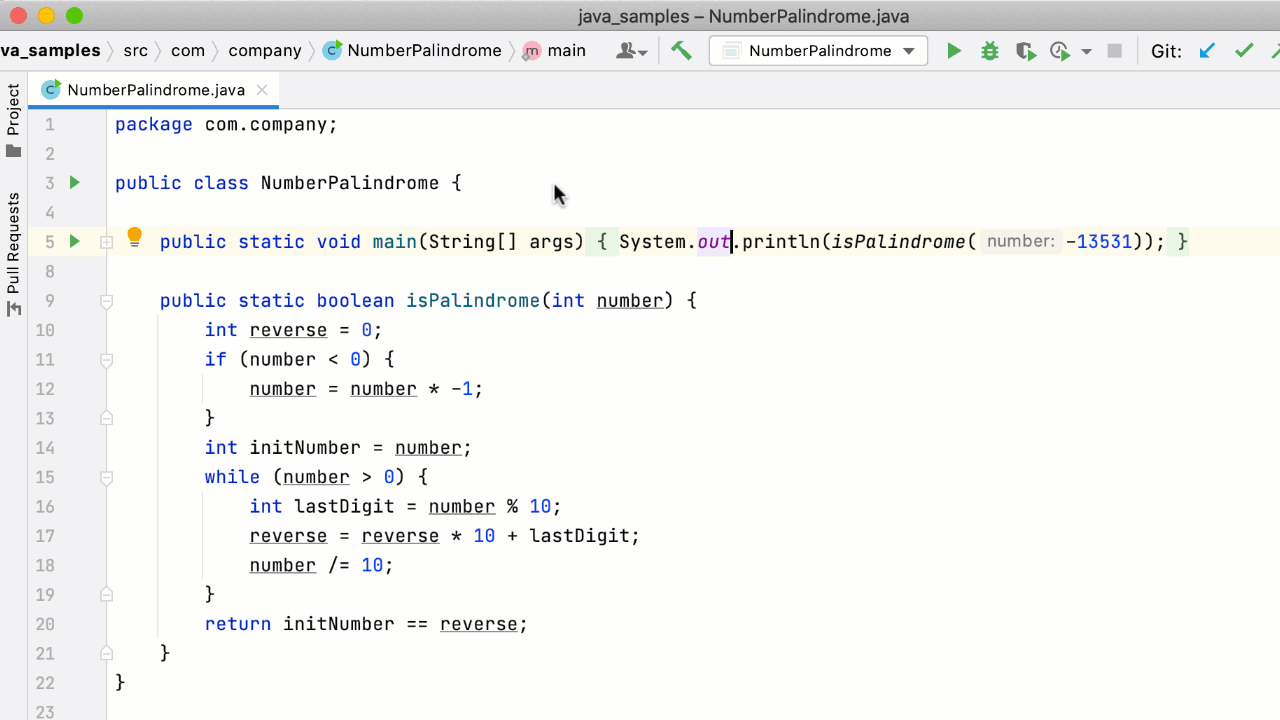Image resolution: width=1280 pixels, height=720 pixels.
Task: Click line number 12 in the gutter
Action: 44,389
